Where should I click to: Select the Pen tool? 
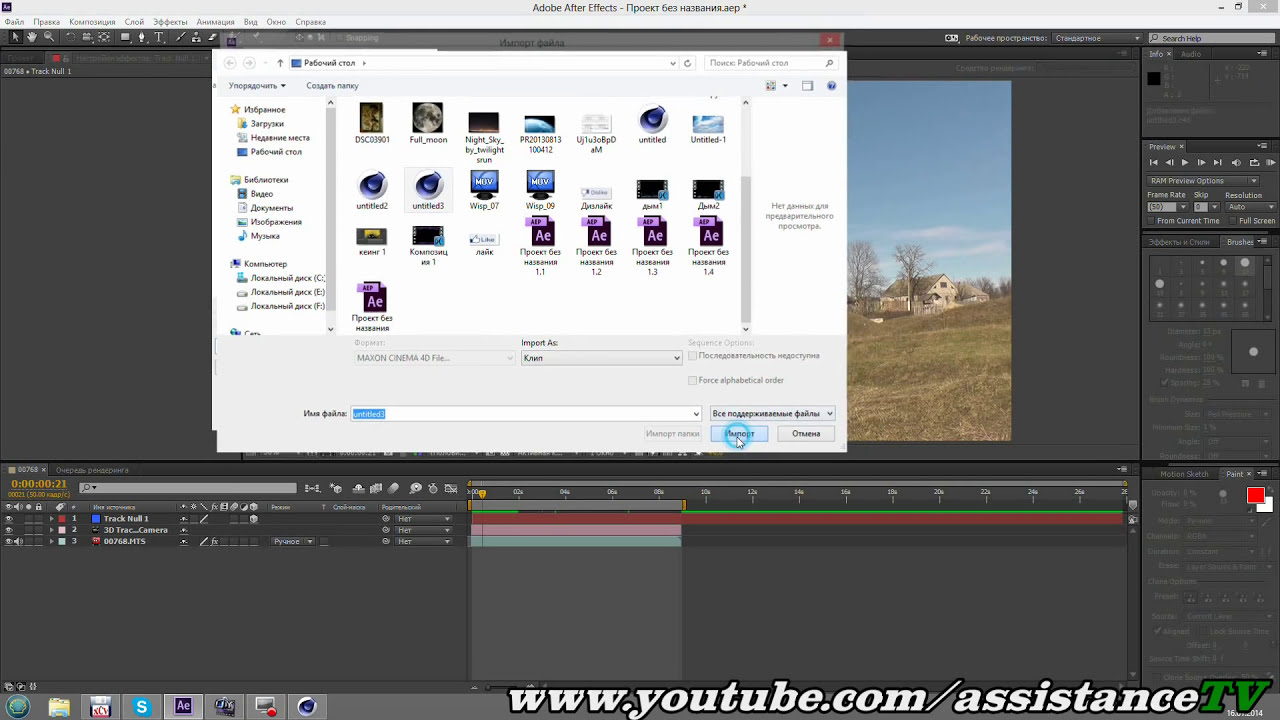tap(142, 37)
